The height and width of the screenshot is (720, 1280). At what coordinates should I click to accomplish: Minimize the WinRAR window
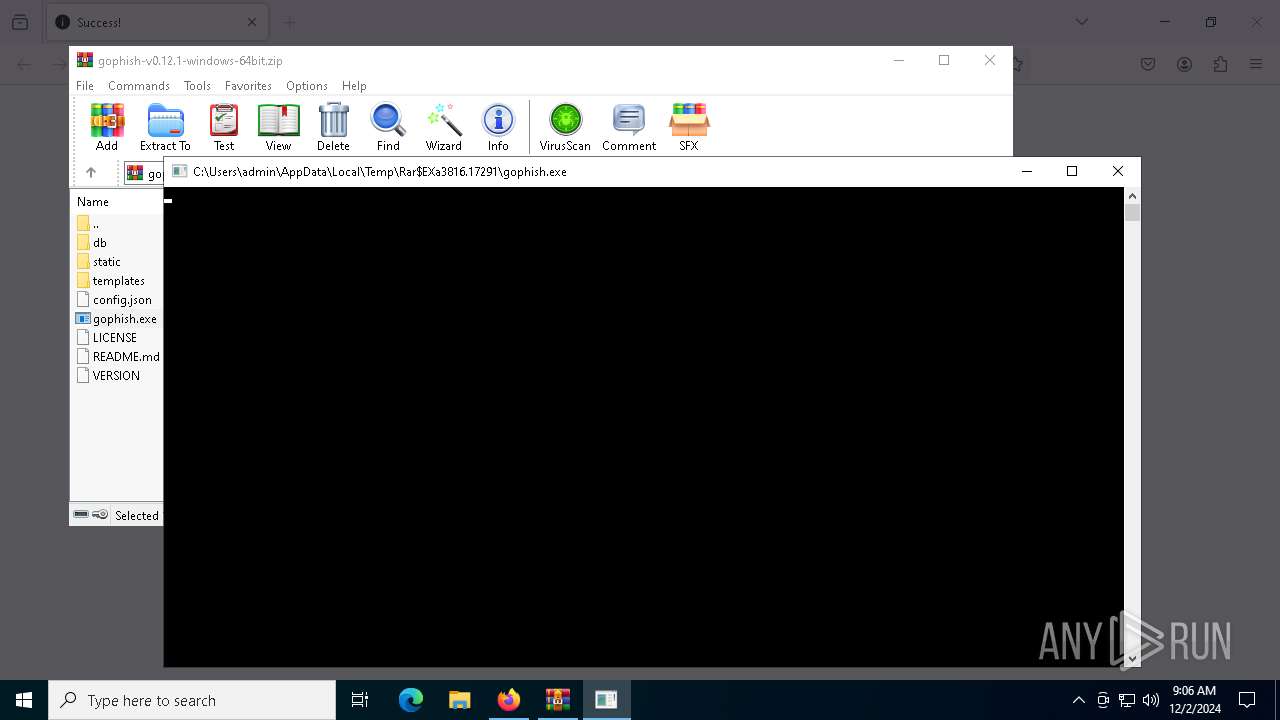point(898,60)
